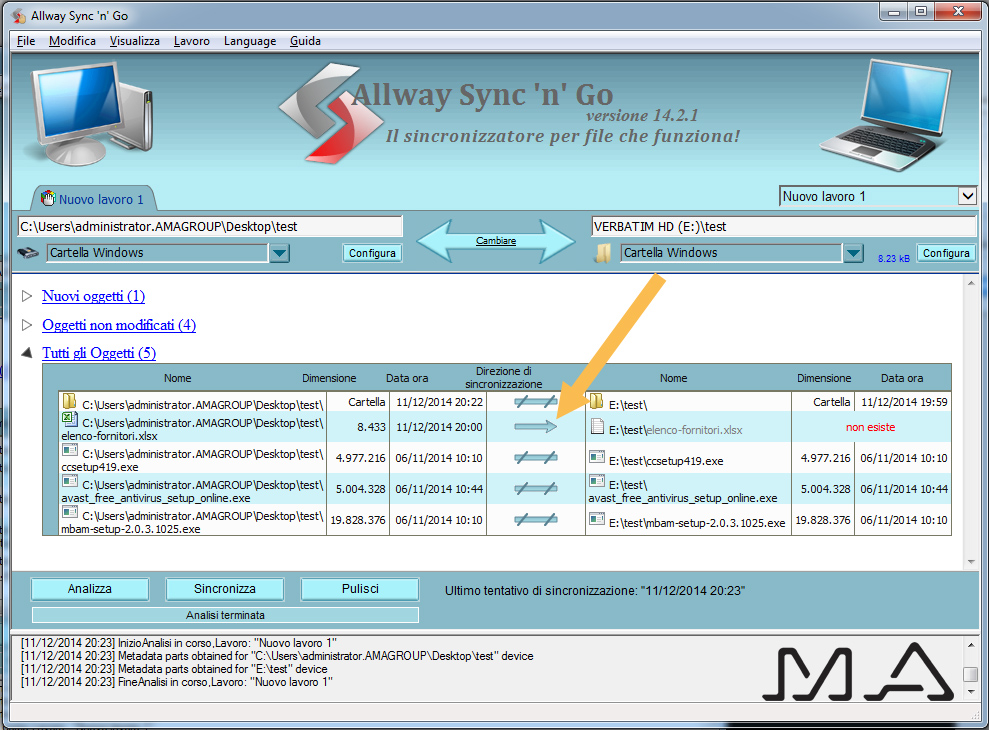
Task: Click sync direction arrow for elenco-fornitori.xlsx row
Action: 535,427
